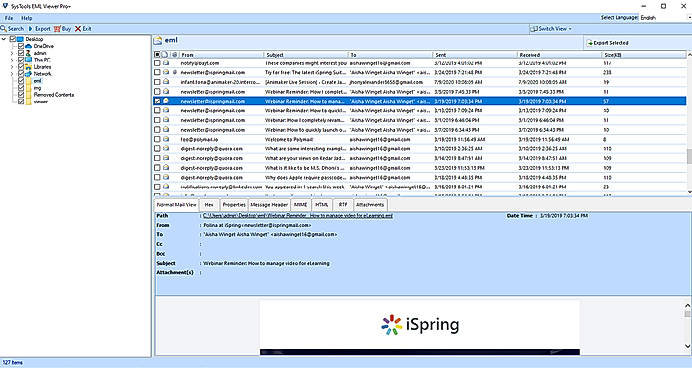Expand the Network tree node
Image resolution: width=692 pixels, height=368 pixels.
point(12,74)
